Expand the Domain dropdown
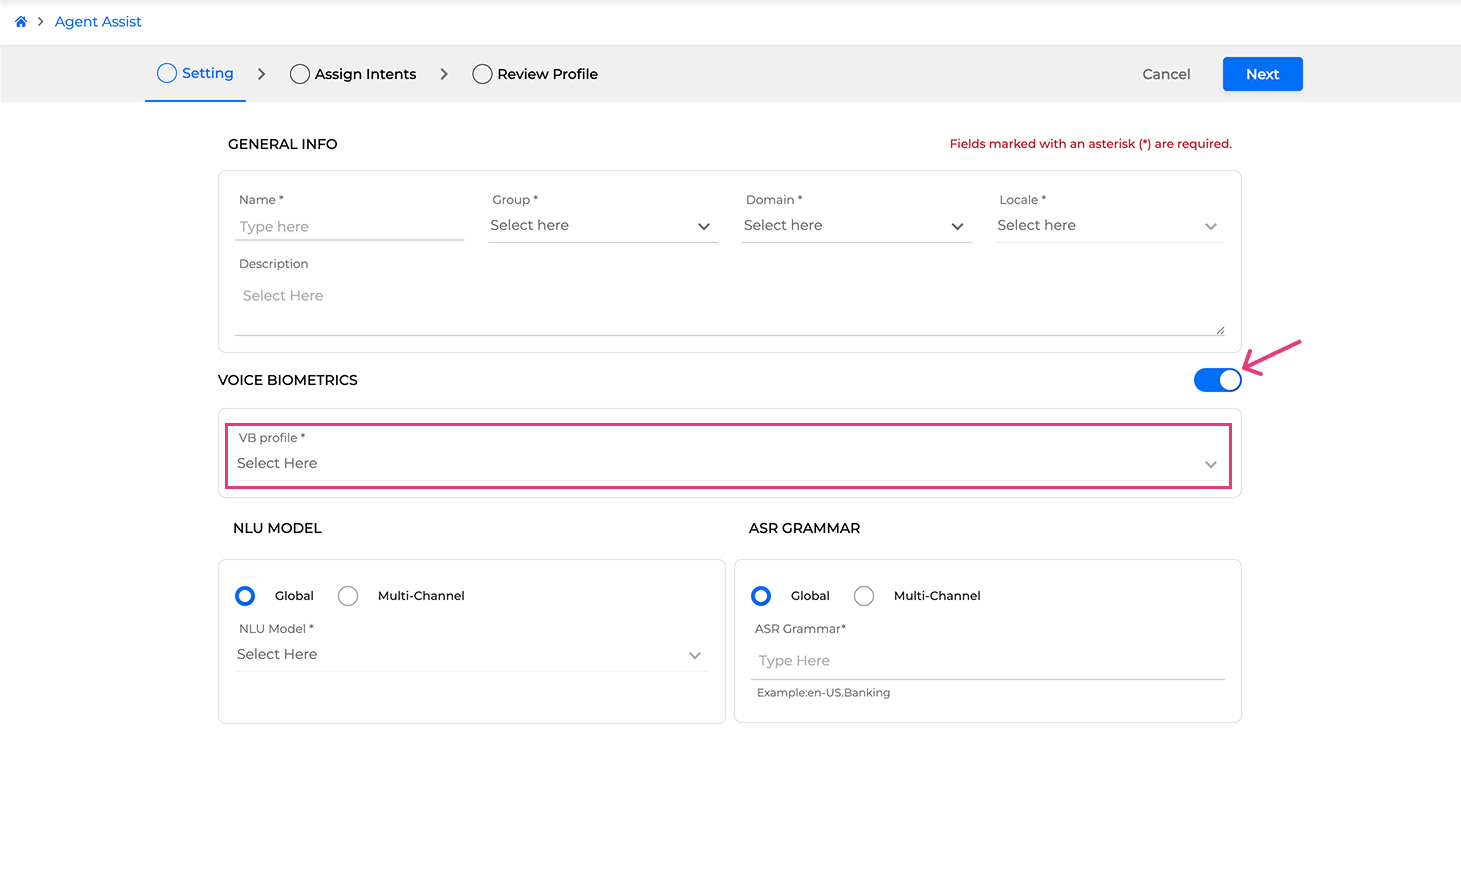The image size is (1461, 895). coord(855,226)
